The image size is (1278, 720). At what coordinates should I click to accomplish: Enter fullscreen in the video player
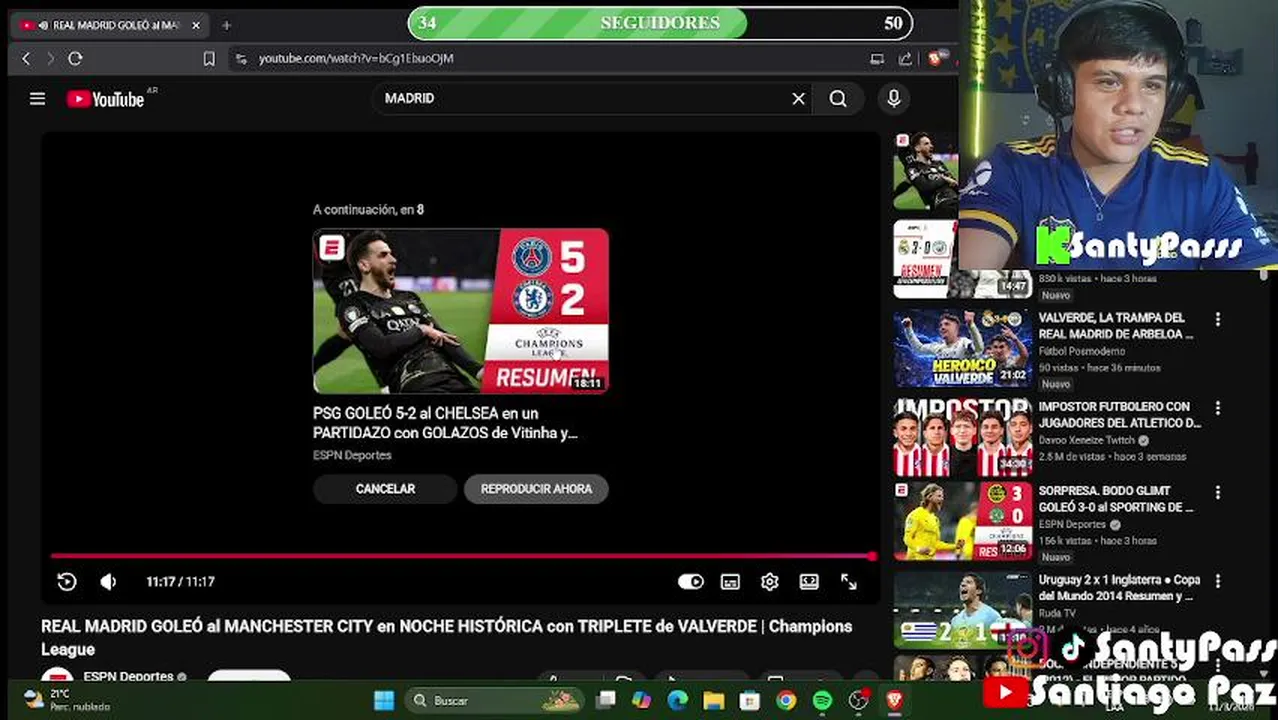pyautogui.click(x=848, y=581)
